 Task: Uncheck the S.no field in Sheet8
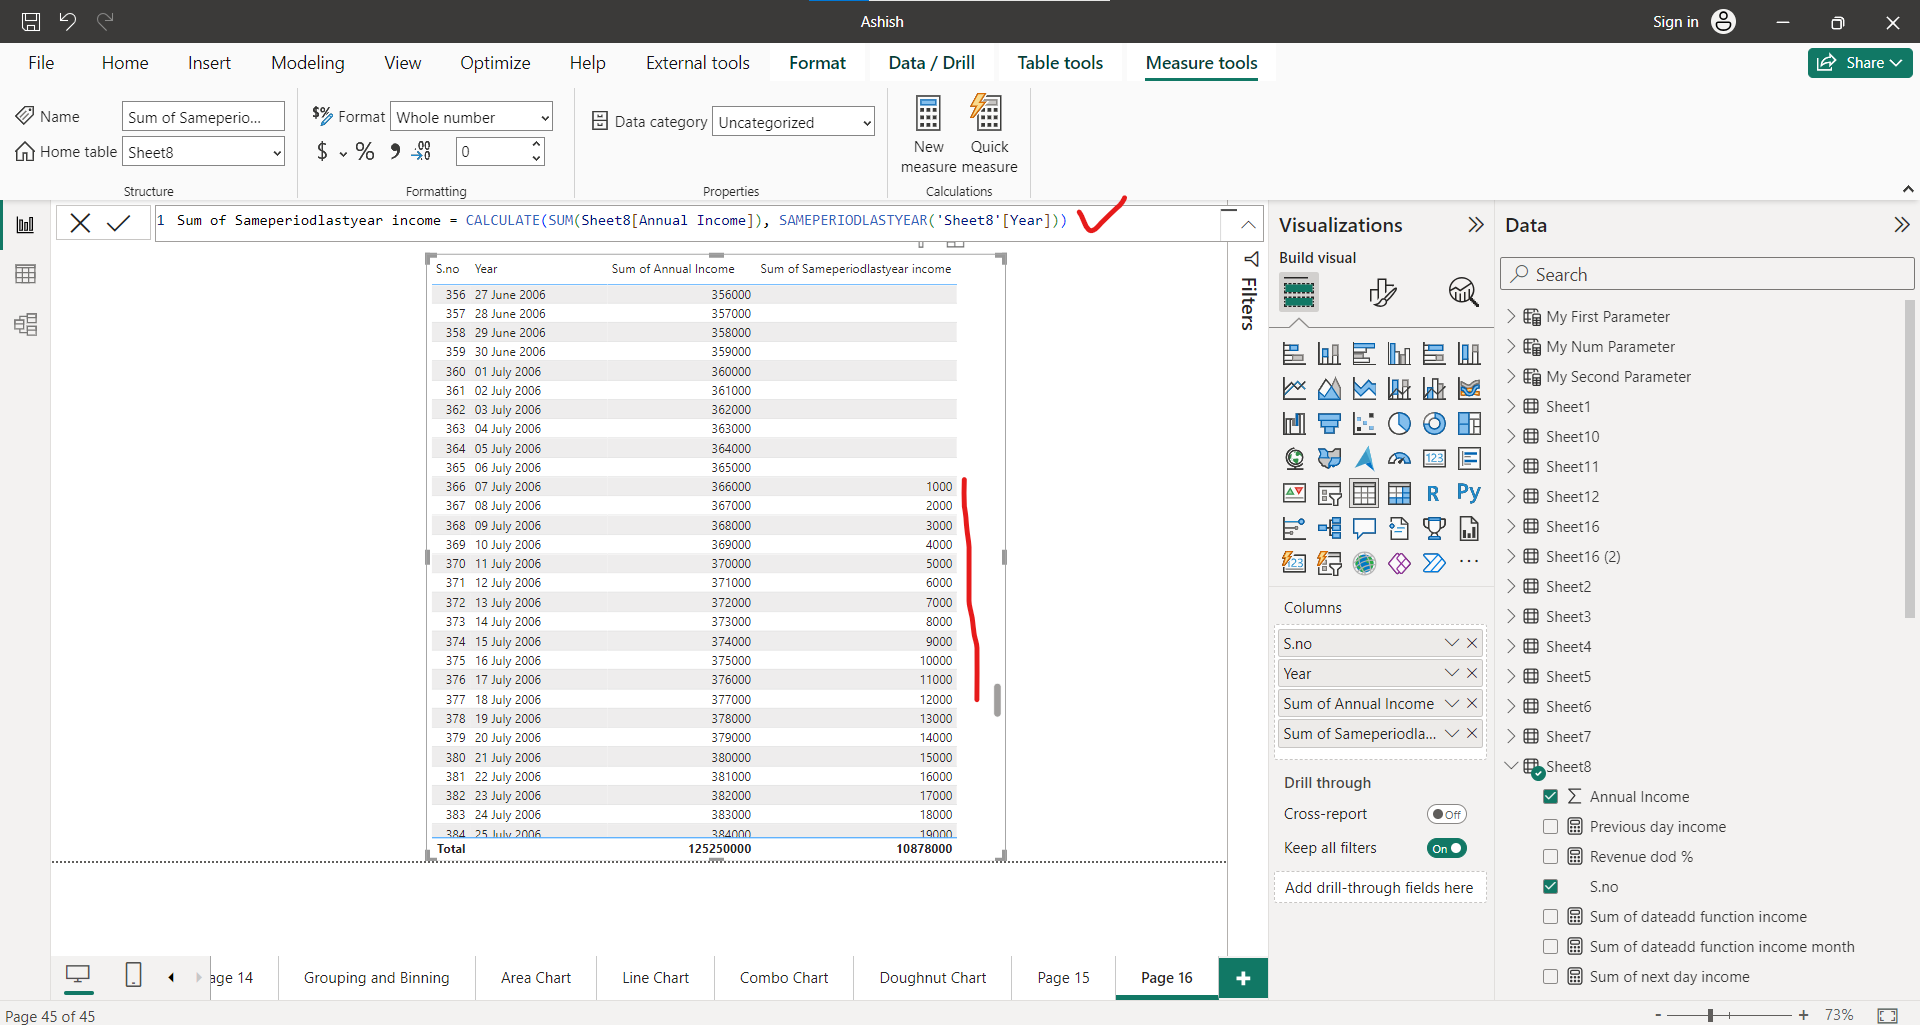click(x=1551, y=886)
